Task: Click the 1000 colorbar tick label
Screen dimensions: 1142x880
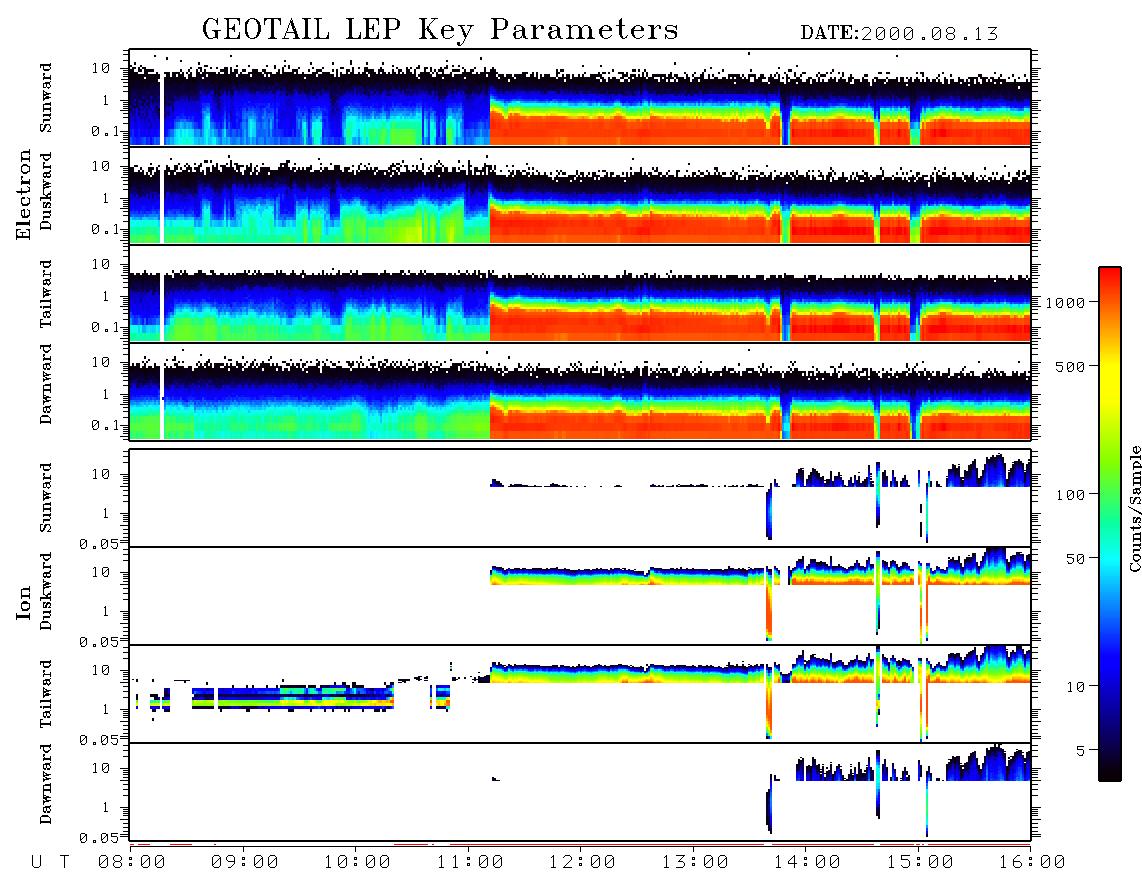Action: pos(1066,303)
